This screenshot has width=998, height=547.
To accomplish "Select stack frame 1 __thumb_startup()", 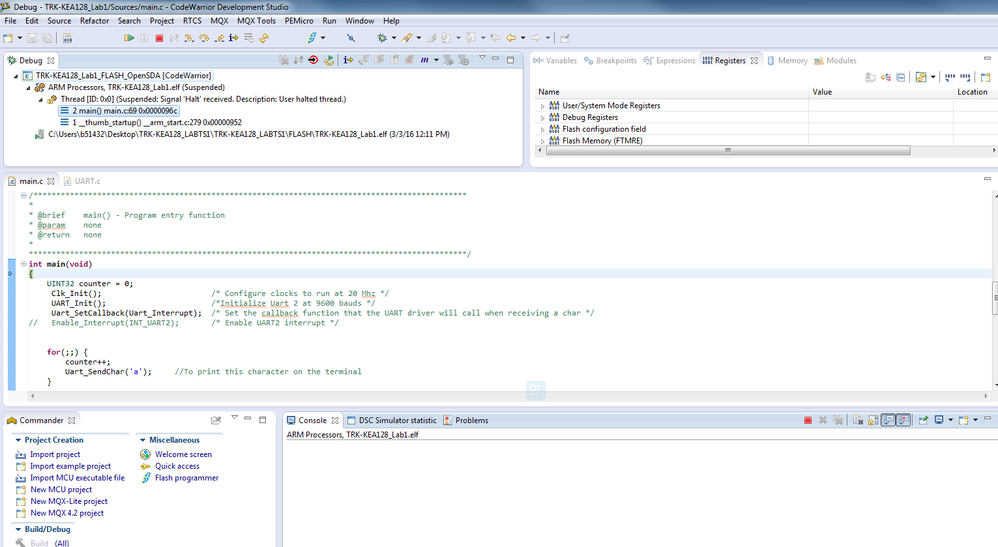I will [x=151, y=122].
